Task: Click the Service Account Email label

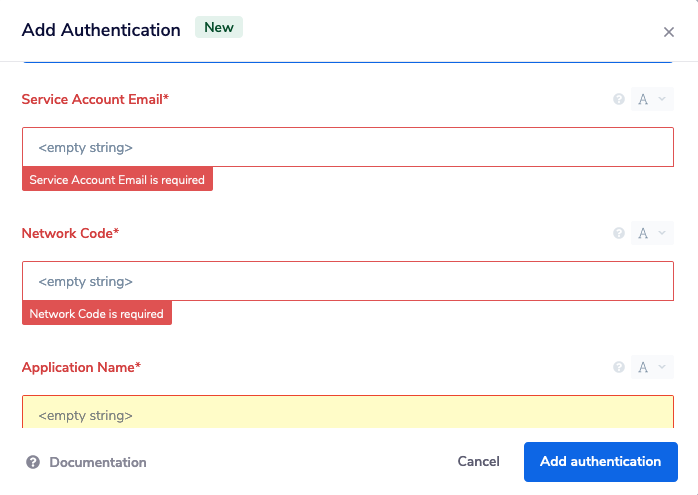Action: coord(95,99)
